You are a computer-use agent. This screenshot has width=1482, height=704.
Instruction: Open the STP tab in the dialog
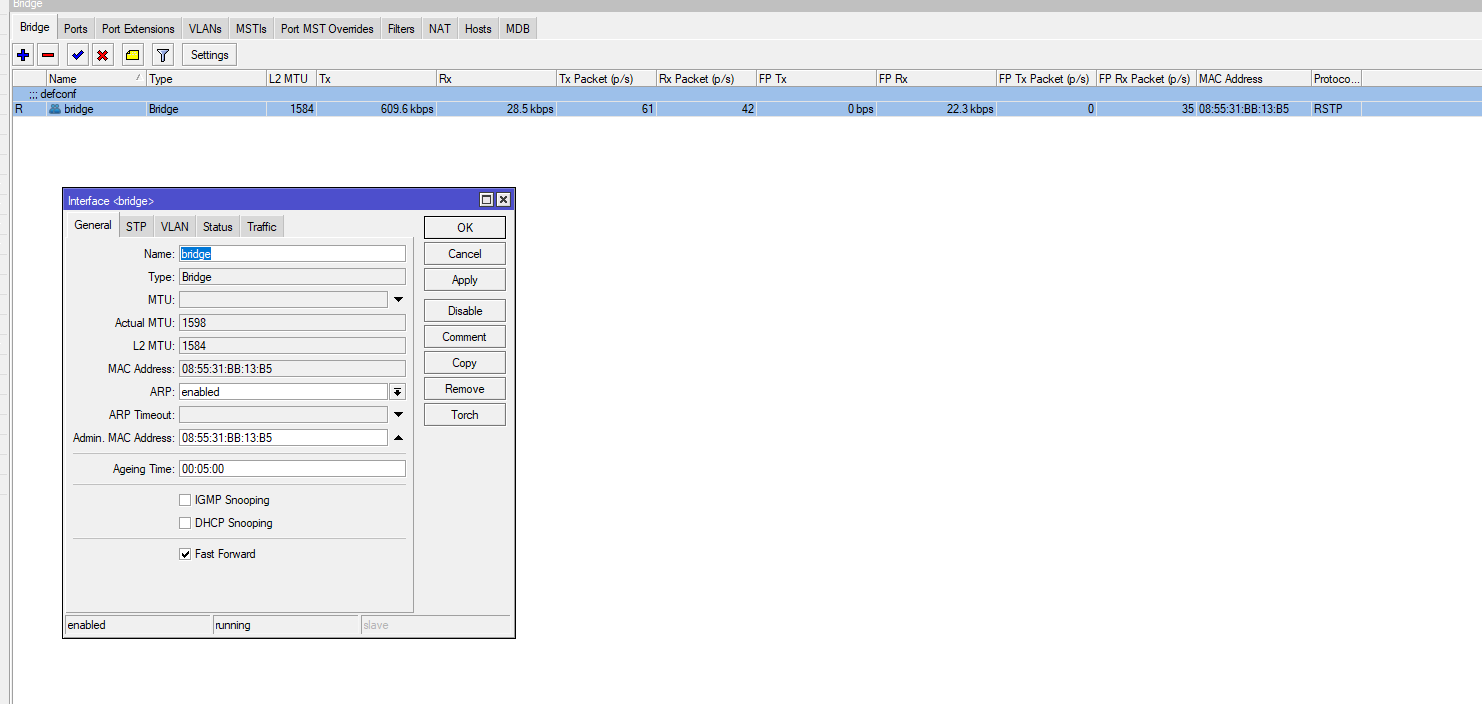[x=136, y=227]
